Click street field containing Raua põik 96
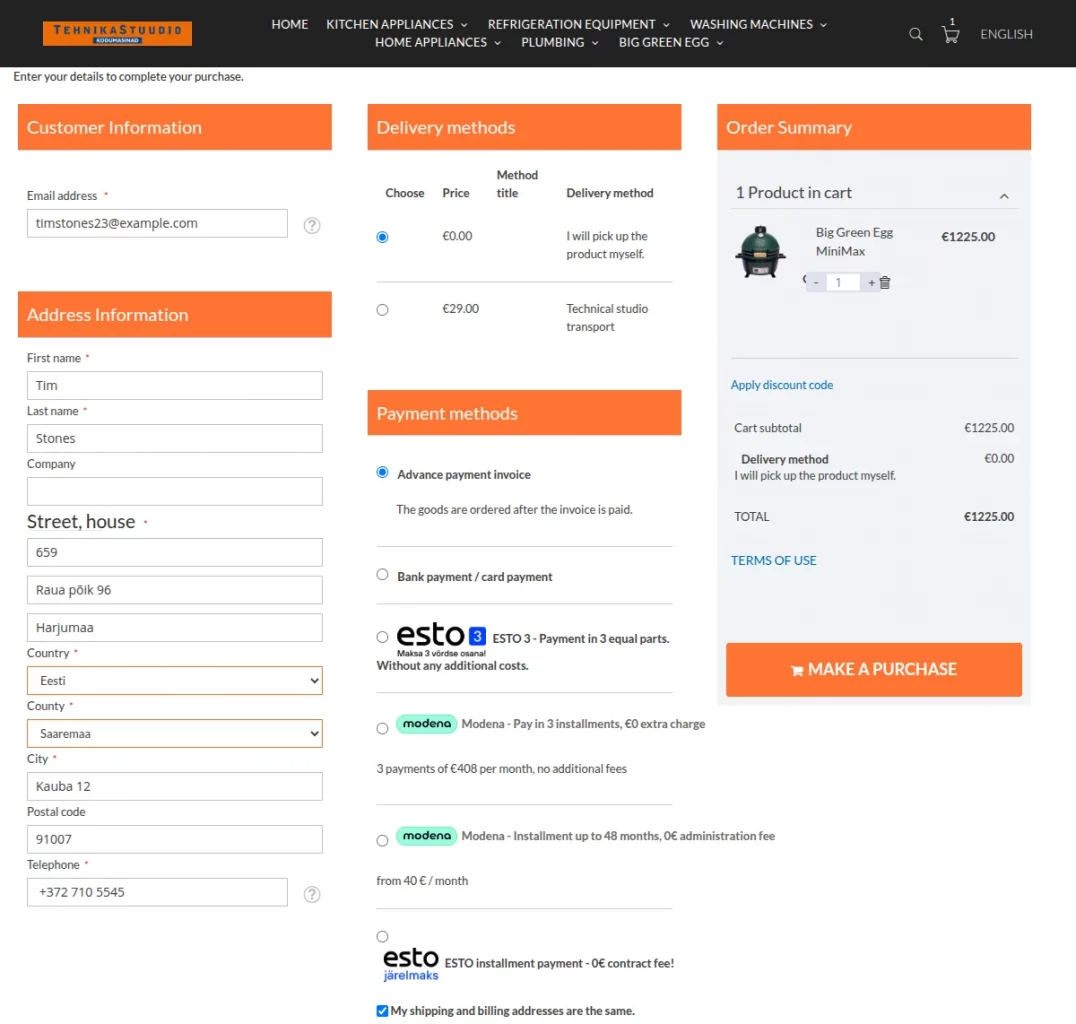Image resolution: width=1076 pixels, height=1024 pixels. (174, 590)
